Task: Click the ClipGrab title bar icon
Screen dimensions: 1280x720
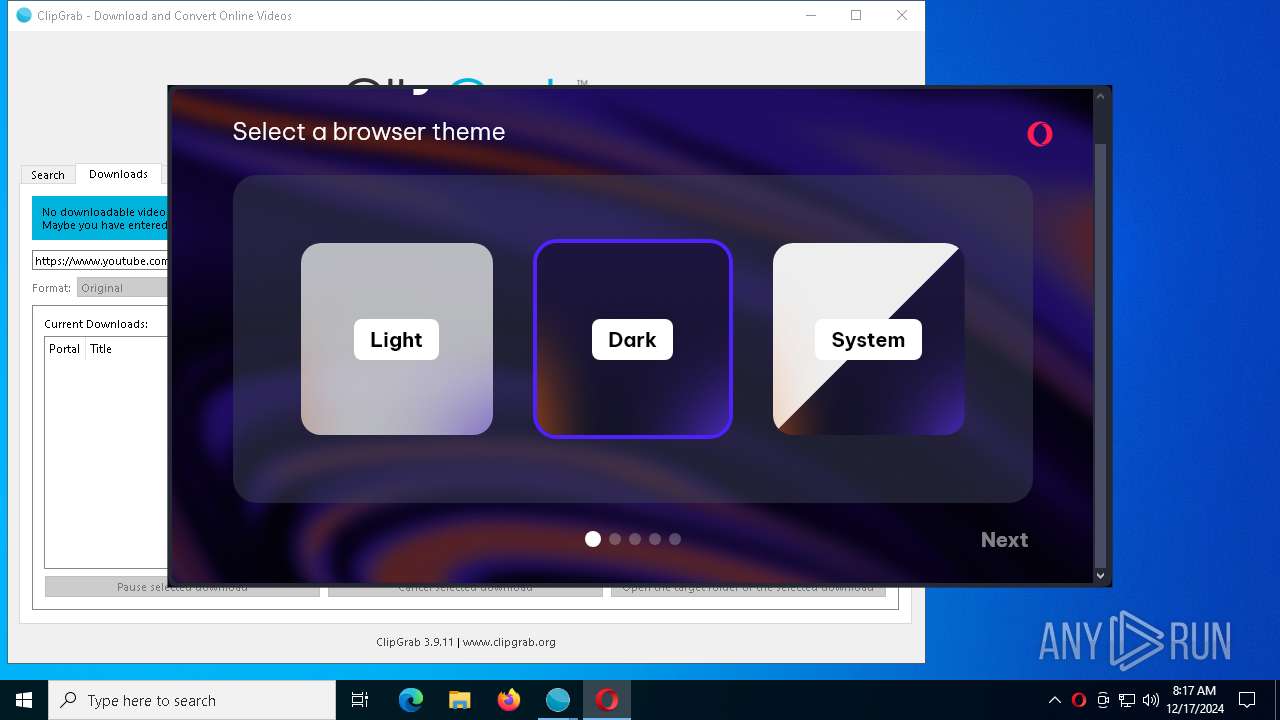Action: coord(24,15)
